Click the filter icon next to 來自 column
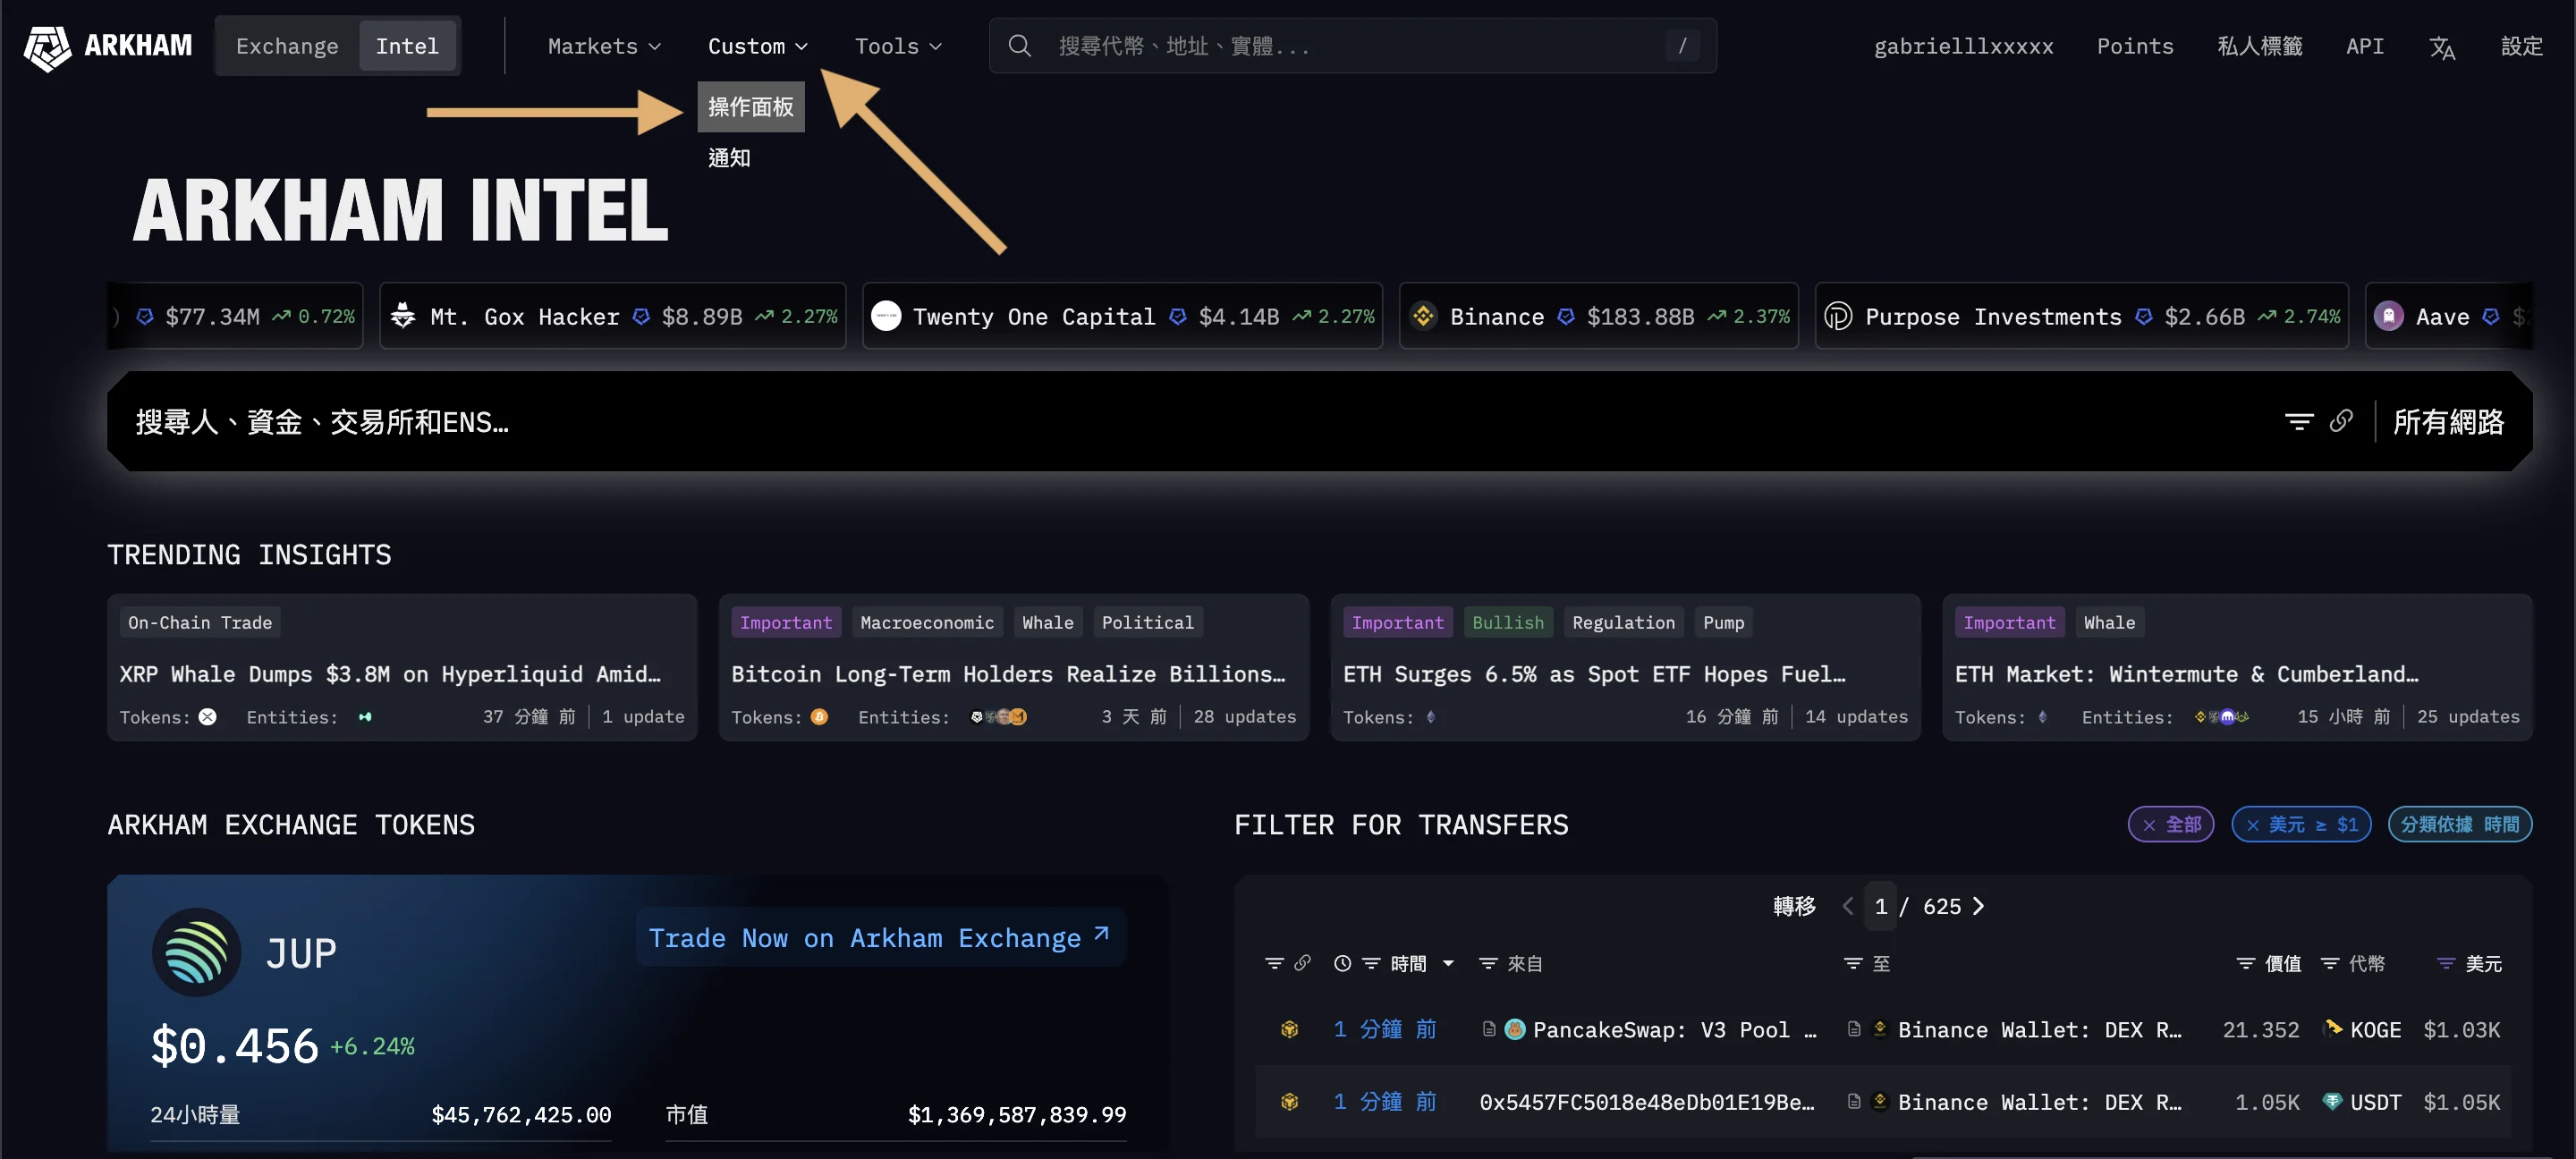The width and height of the screenshot is (2576, 1159). click(x=1488, y=963)
